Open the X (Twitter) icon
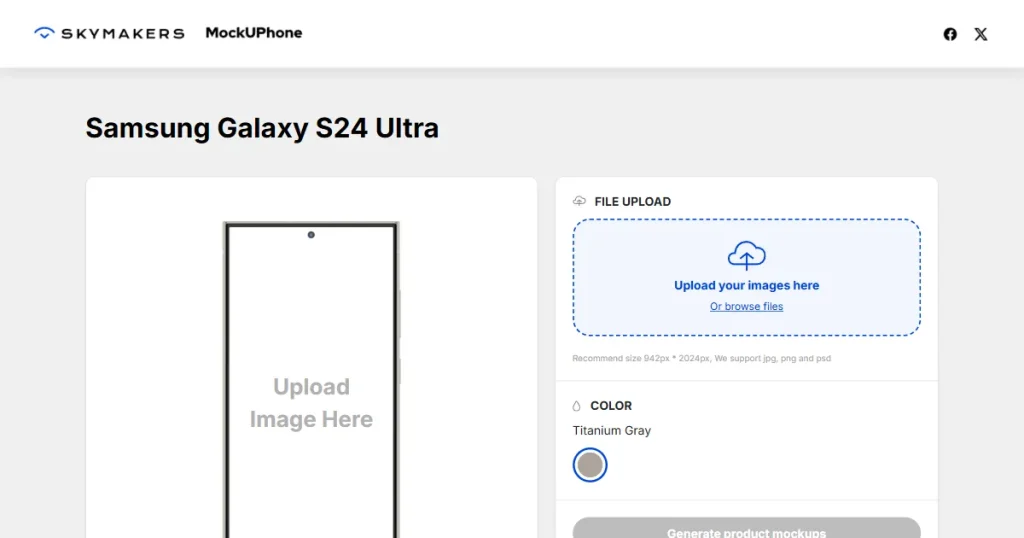 pos(980,34)
